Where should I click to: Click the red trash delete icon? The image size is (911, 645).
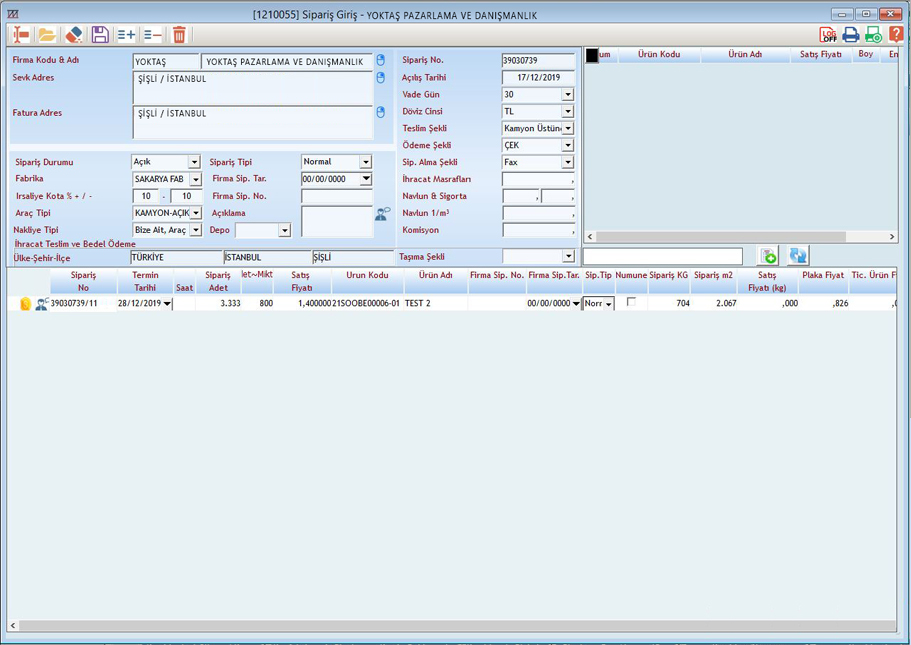tap(179, 35)
